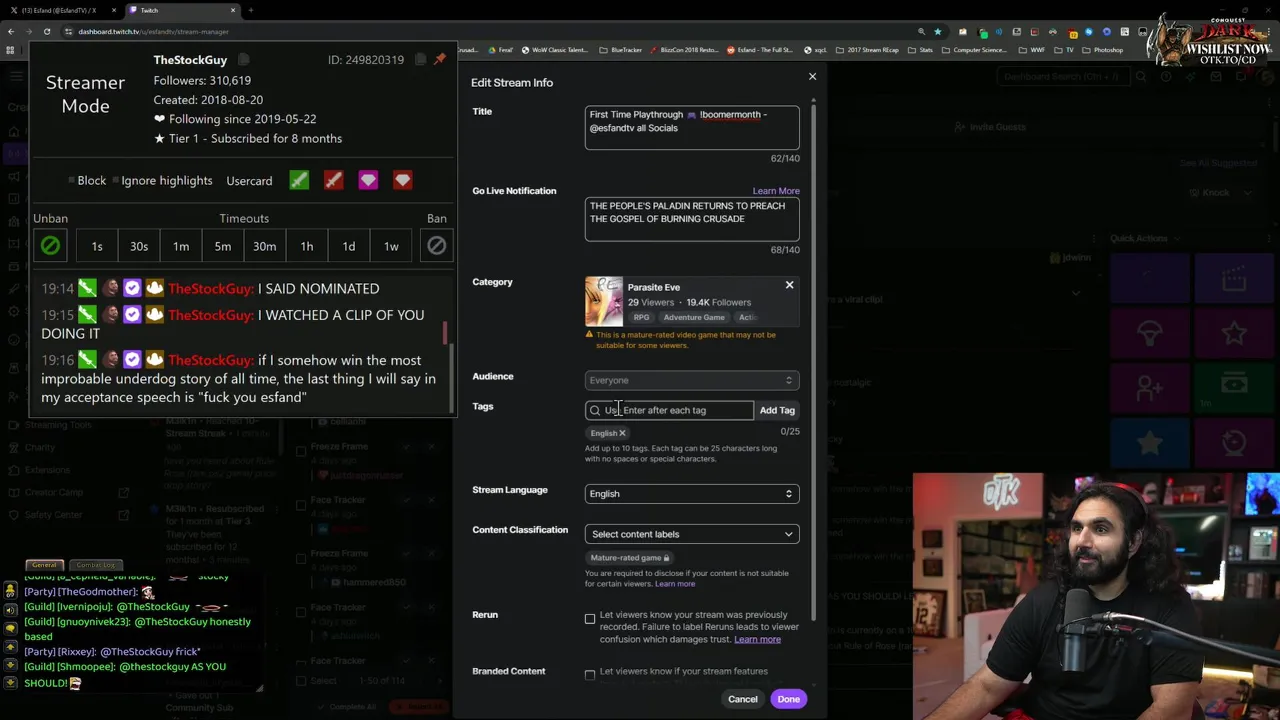
Task: Click the zoom magnifier icon in address bar
Action: (x=920, y=31)
